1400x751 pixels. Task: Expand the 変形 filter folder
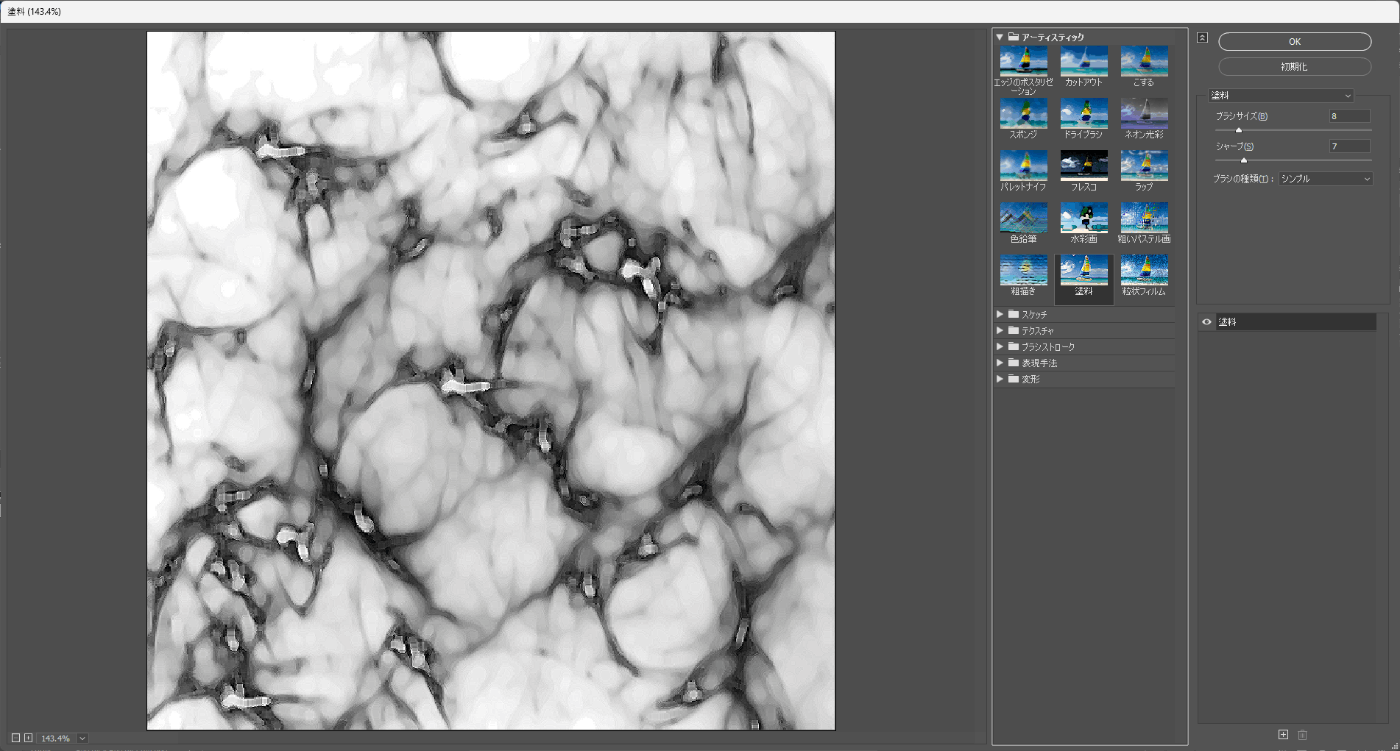click(x=999, y=379)
